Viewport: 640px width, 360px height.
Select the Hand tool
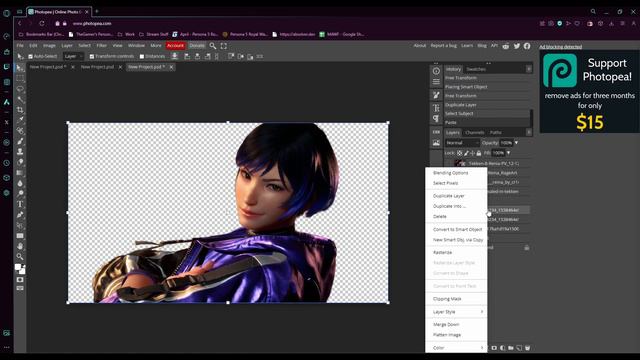tap(20, 246)
